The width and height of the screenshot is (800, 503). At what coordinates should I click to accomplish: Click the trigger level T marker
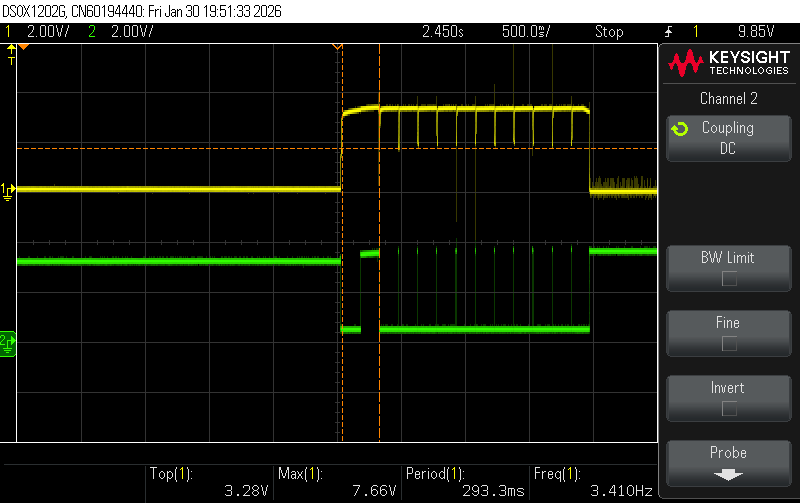[11, 55]
